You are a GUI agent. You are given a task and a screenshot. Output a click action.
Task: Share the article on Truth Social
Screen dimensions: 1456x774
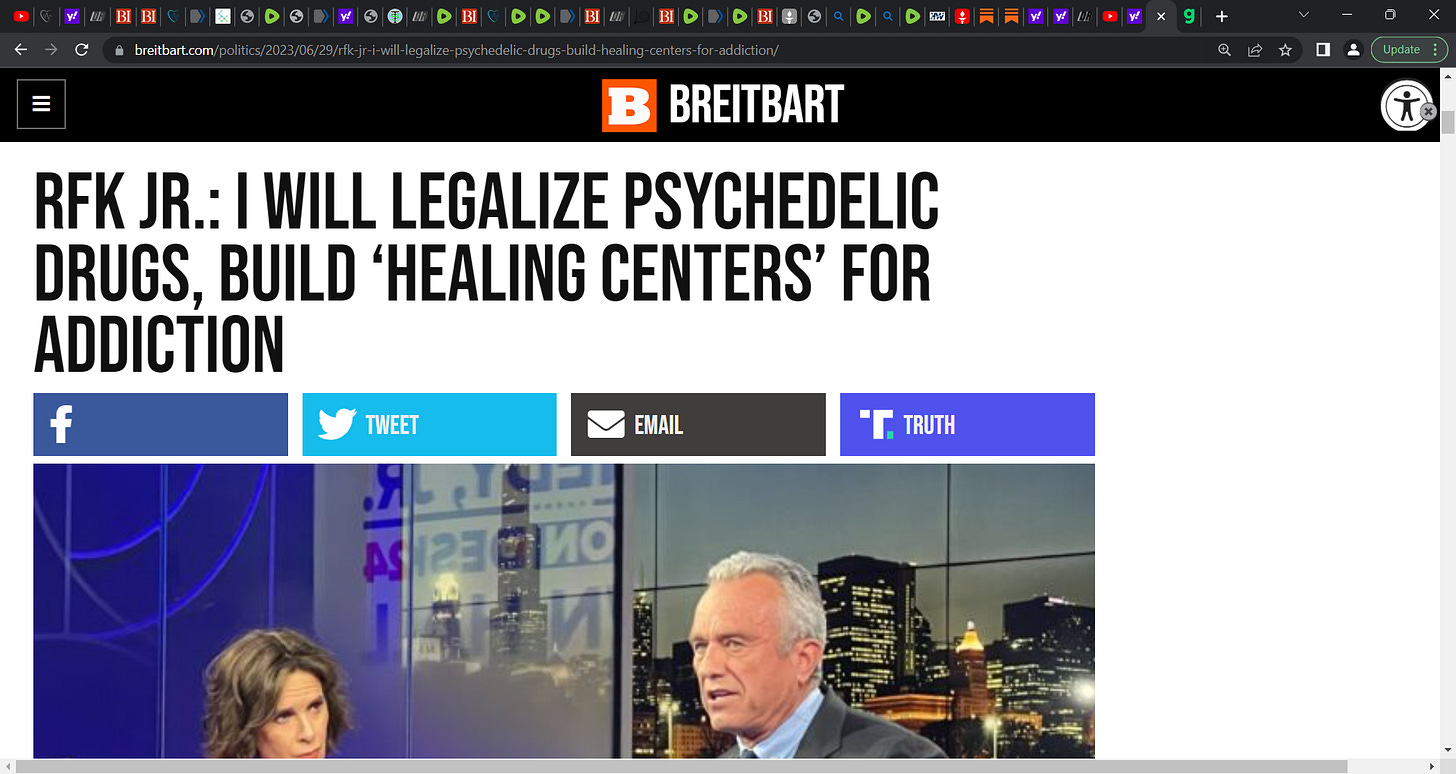coord(967,424)
